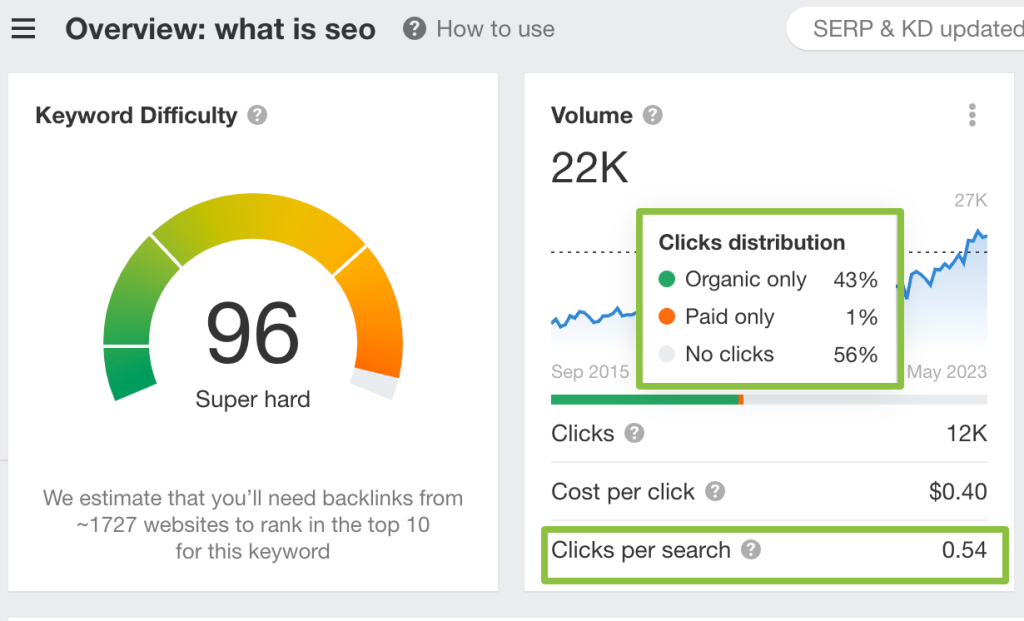The width and height of the screenshot is (1024, 621).
Task: Click the help icon next to Clicks
Action: [x=634, y=434]
